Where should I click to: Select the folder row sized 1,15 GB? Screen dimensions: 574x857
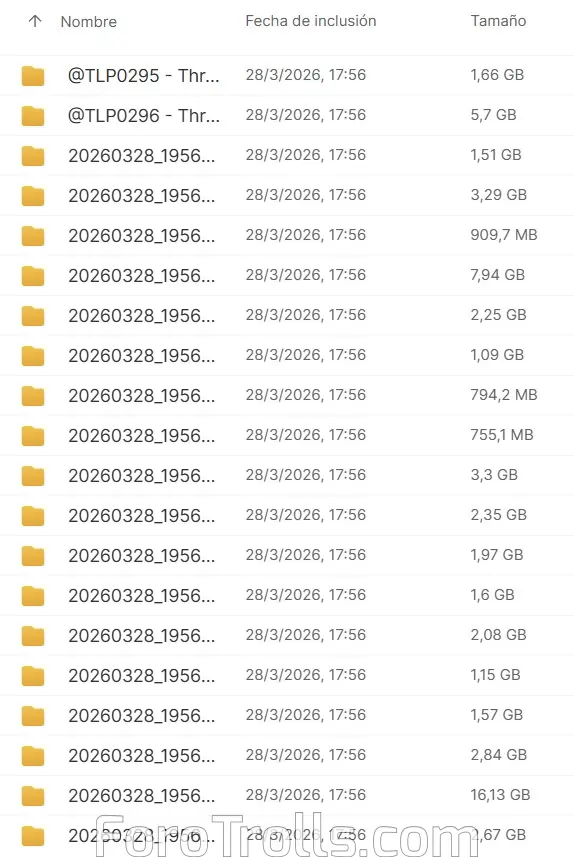[287, 676]
